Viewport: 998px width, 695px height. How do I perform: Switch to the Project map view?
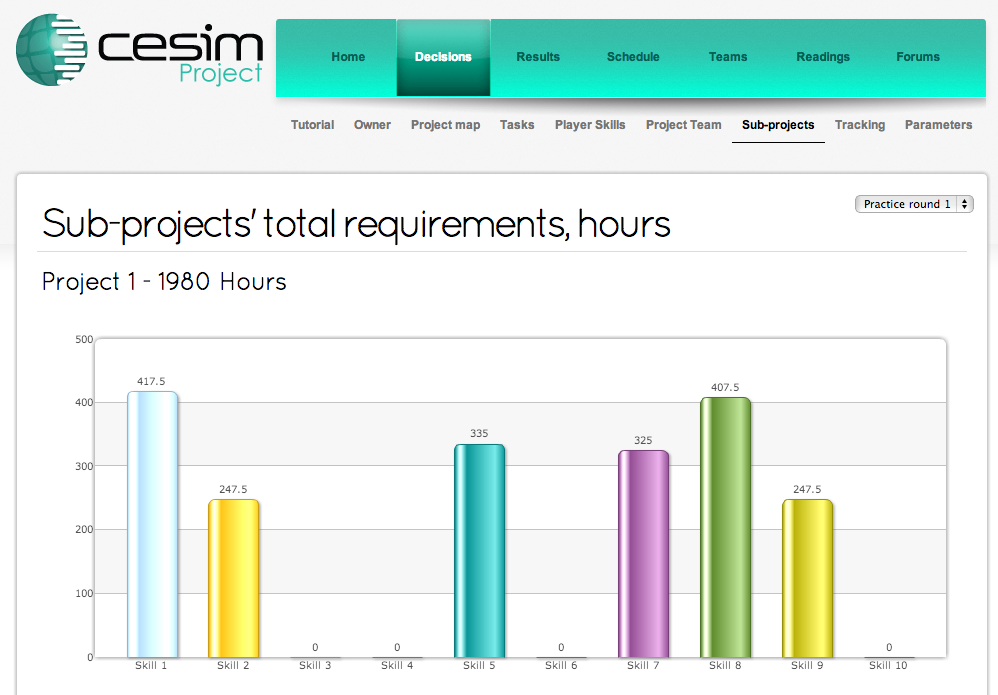pyautogui.click(x=445, y=125)
